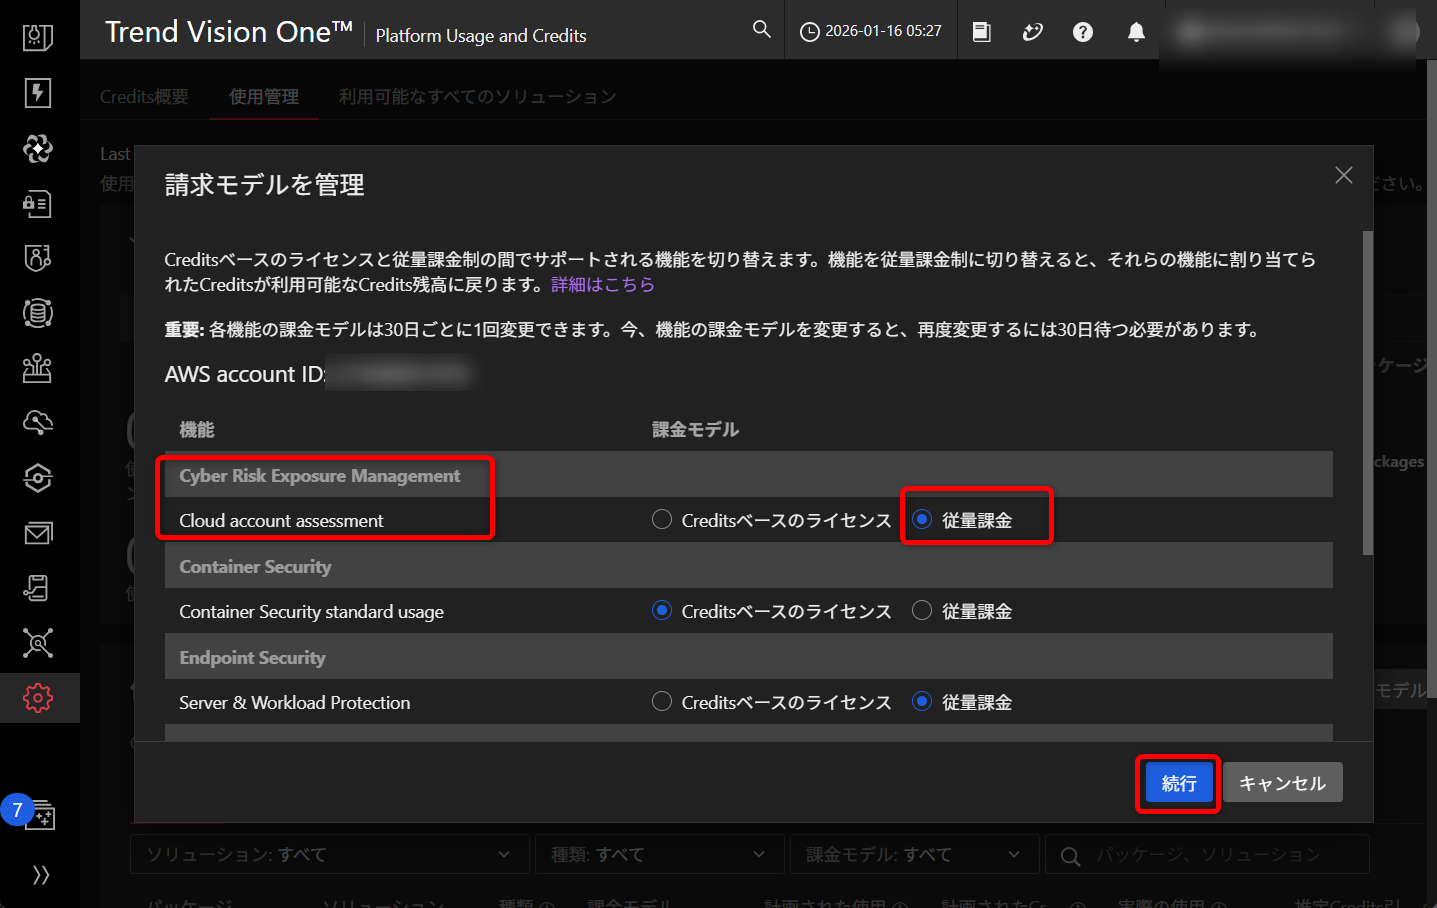The image size is (1437, 908).
Task: Open the lightning bolt sidebar icon
Action: tap(38, 93)
